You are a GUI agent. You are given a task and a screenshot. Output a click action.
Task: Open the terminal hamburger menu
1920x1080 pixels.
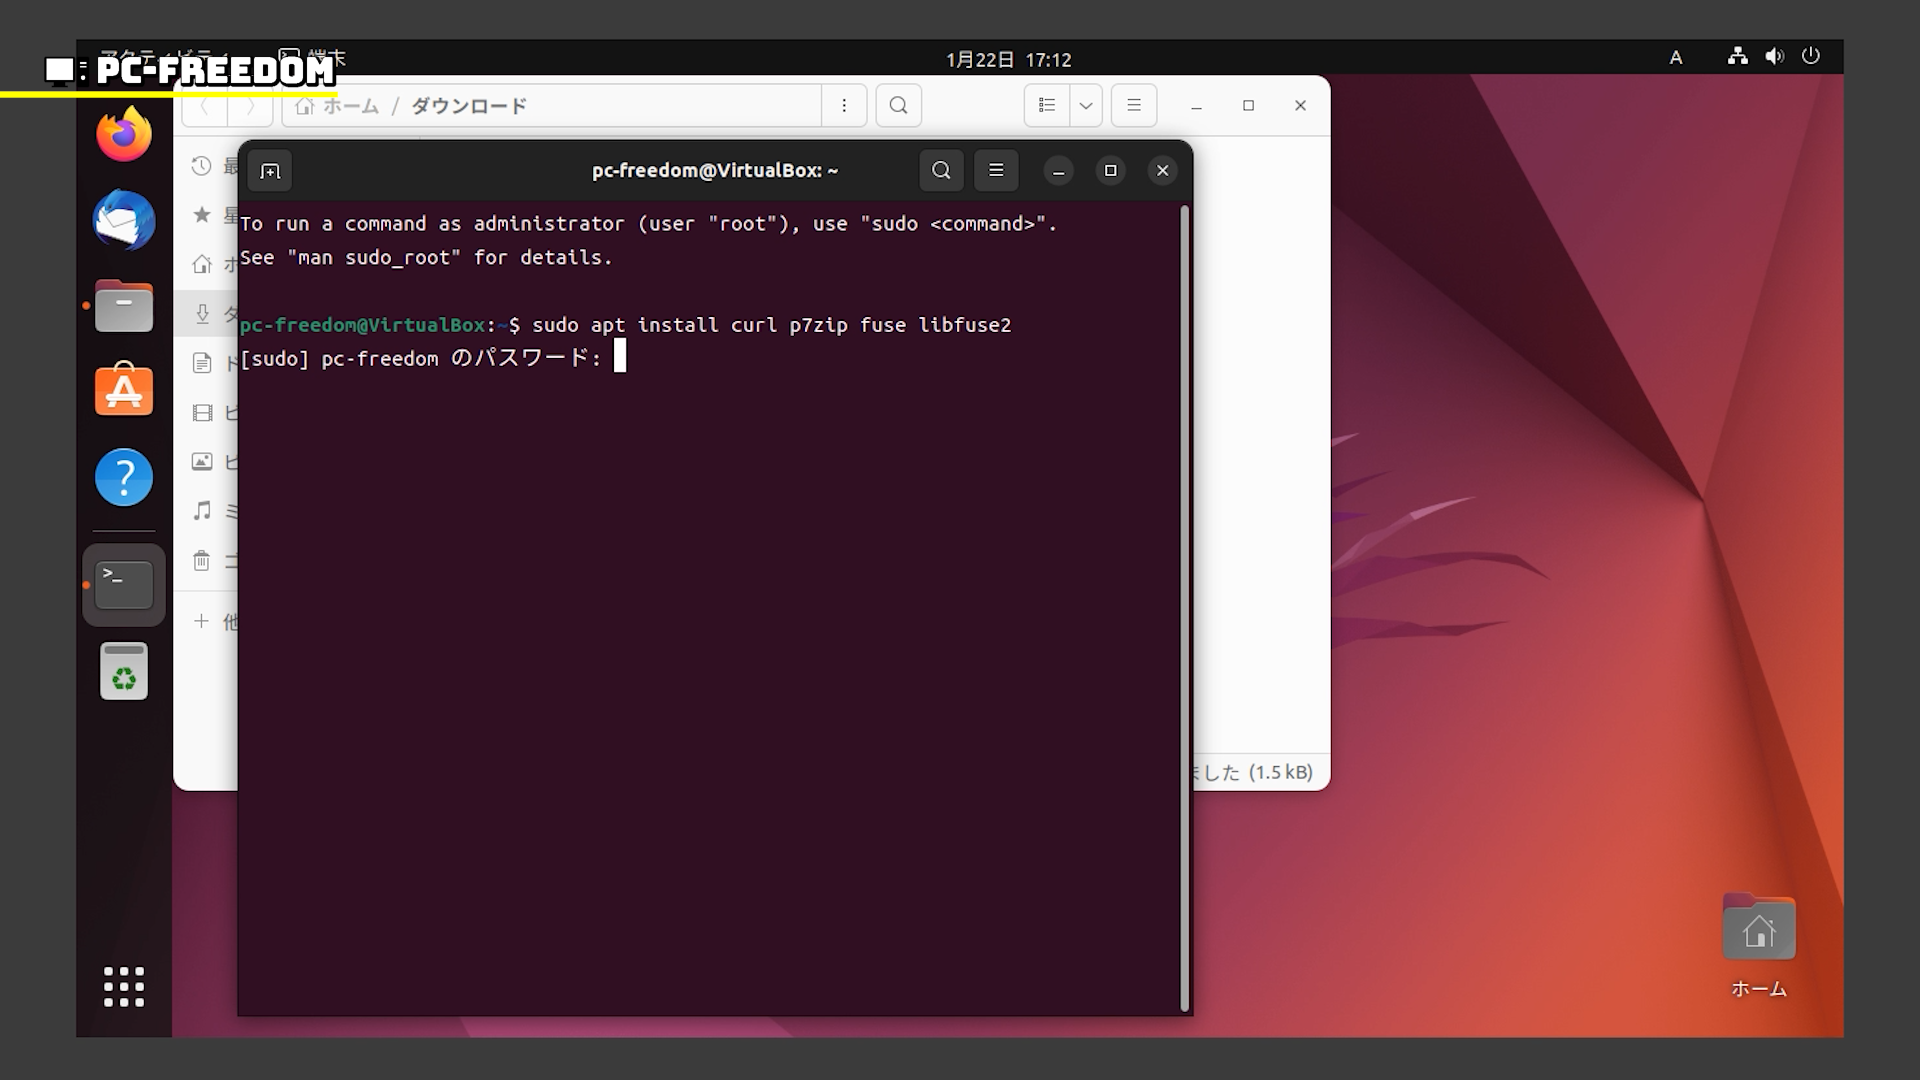996,171
